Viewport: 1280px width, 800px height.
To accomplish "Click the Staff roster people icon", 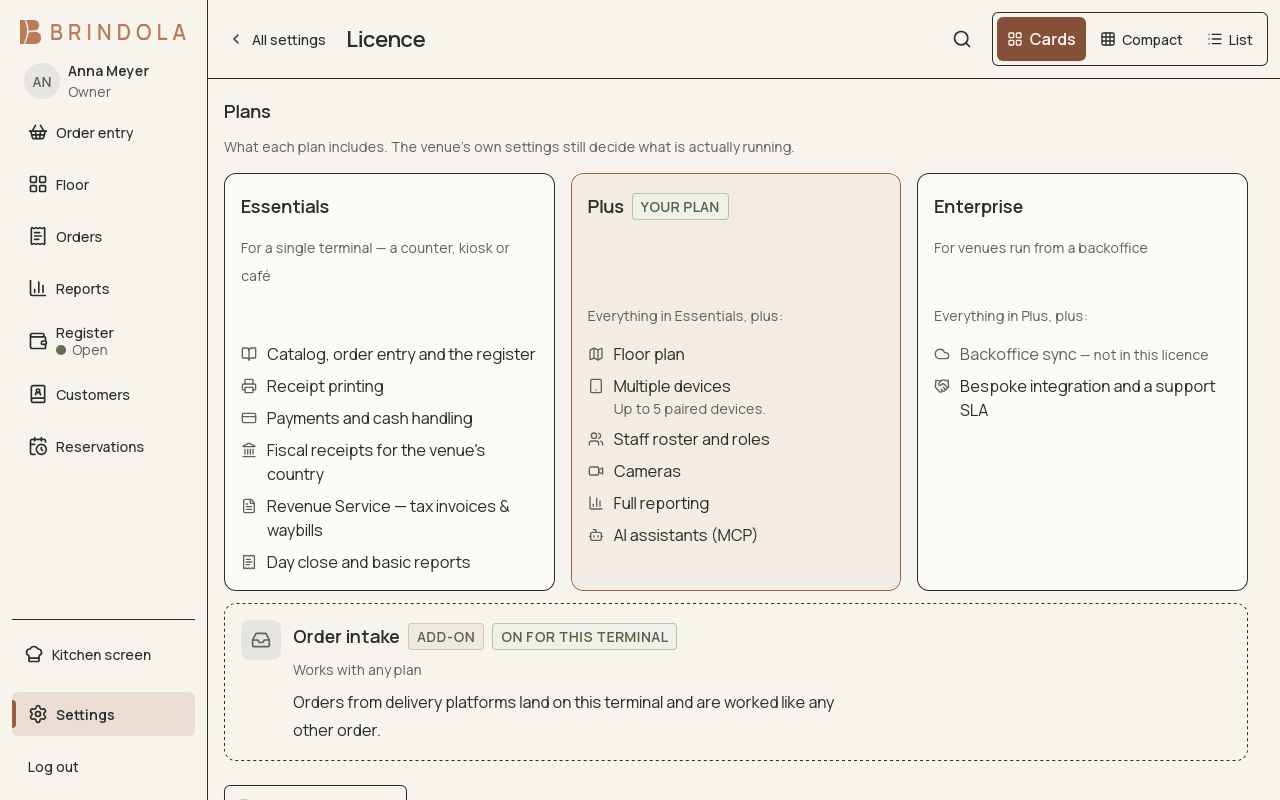I will [x=596, y=439].
